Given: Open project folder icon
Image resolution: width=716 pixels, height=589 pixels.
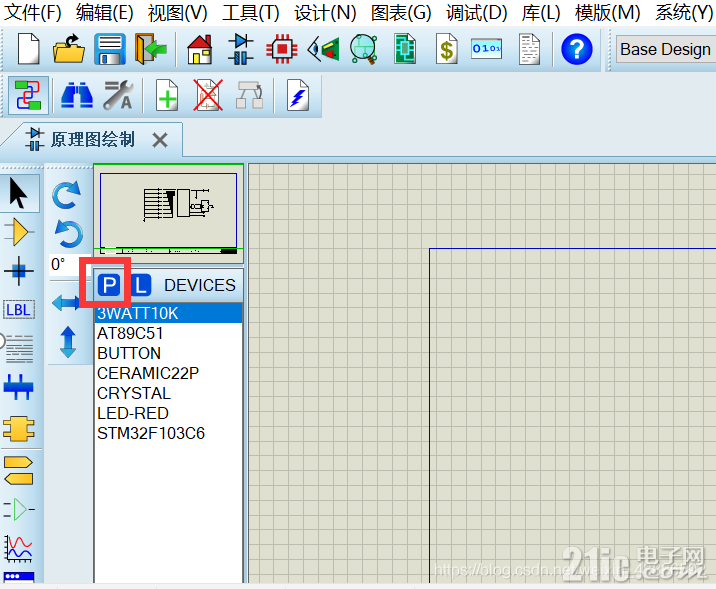Looking at the screenshot, I should (x=68, y=49).
